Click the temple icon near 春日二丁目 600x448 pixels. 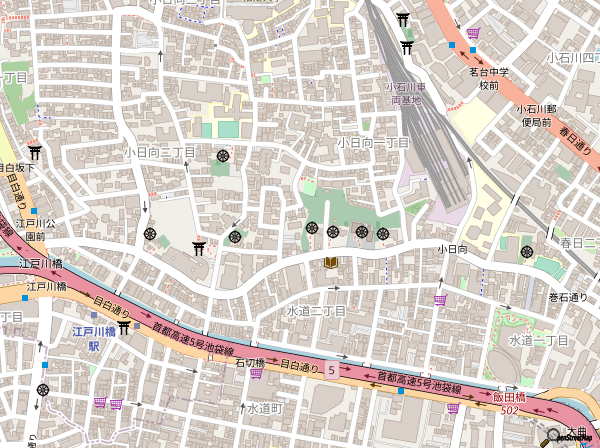point(527,252)
